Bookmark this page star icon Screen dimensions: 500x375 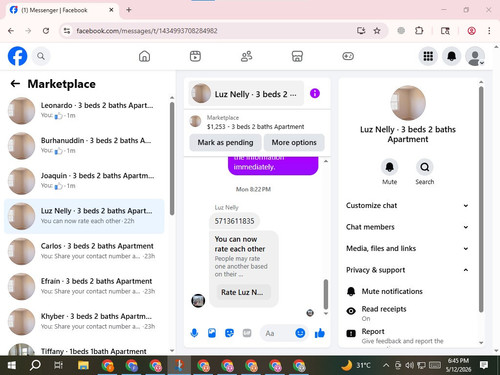(377, 31)
